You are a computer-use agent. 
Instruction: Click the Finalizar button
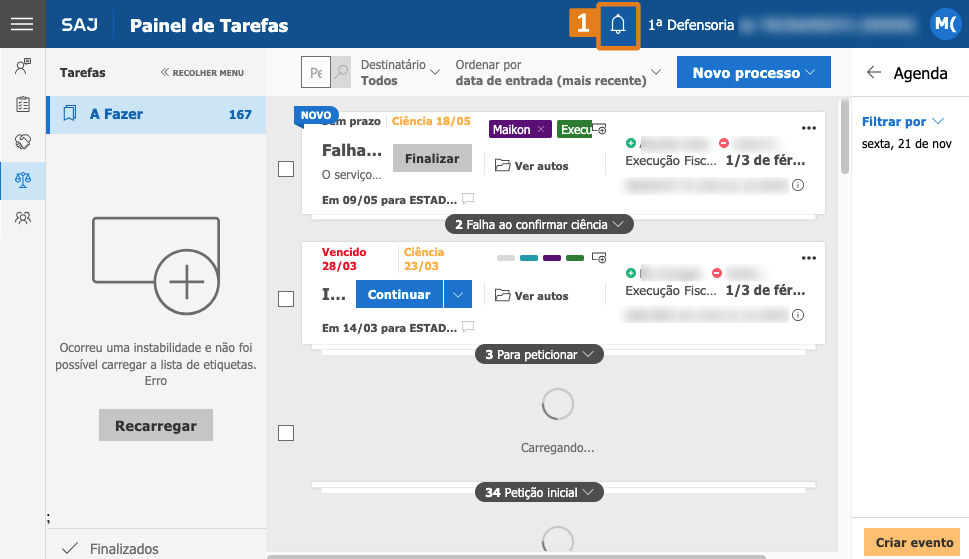pyautogui.click(x=432, y=158)
